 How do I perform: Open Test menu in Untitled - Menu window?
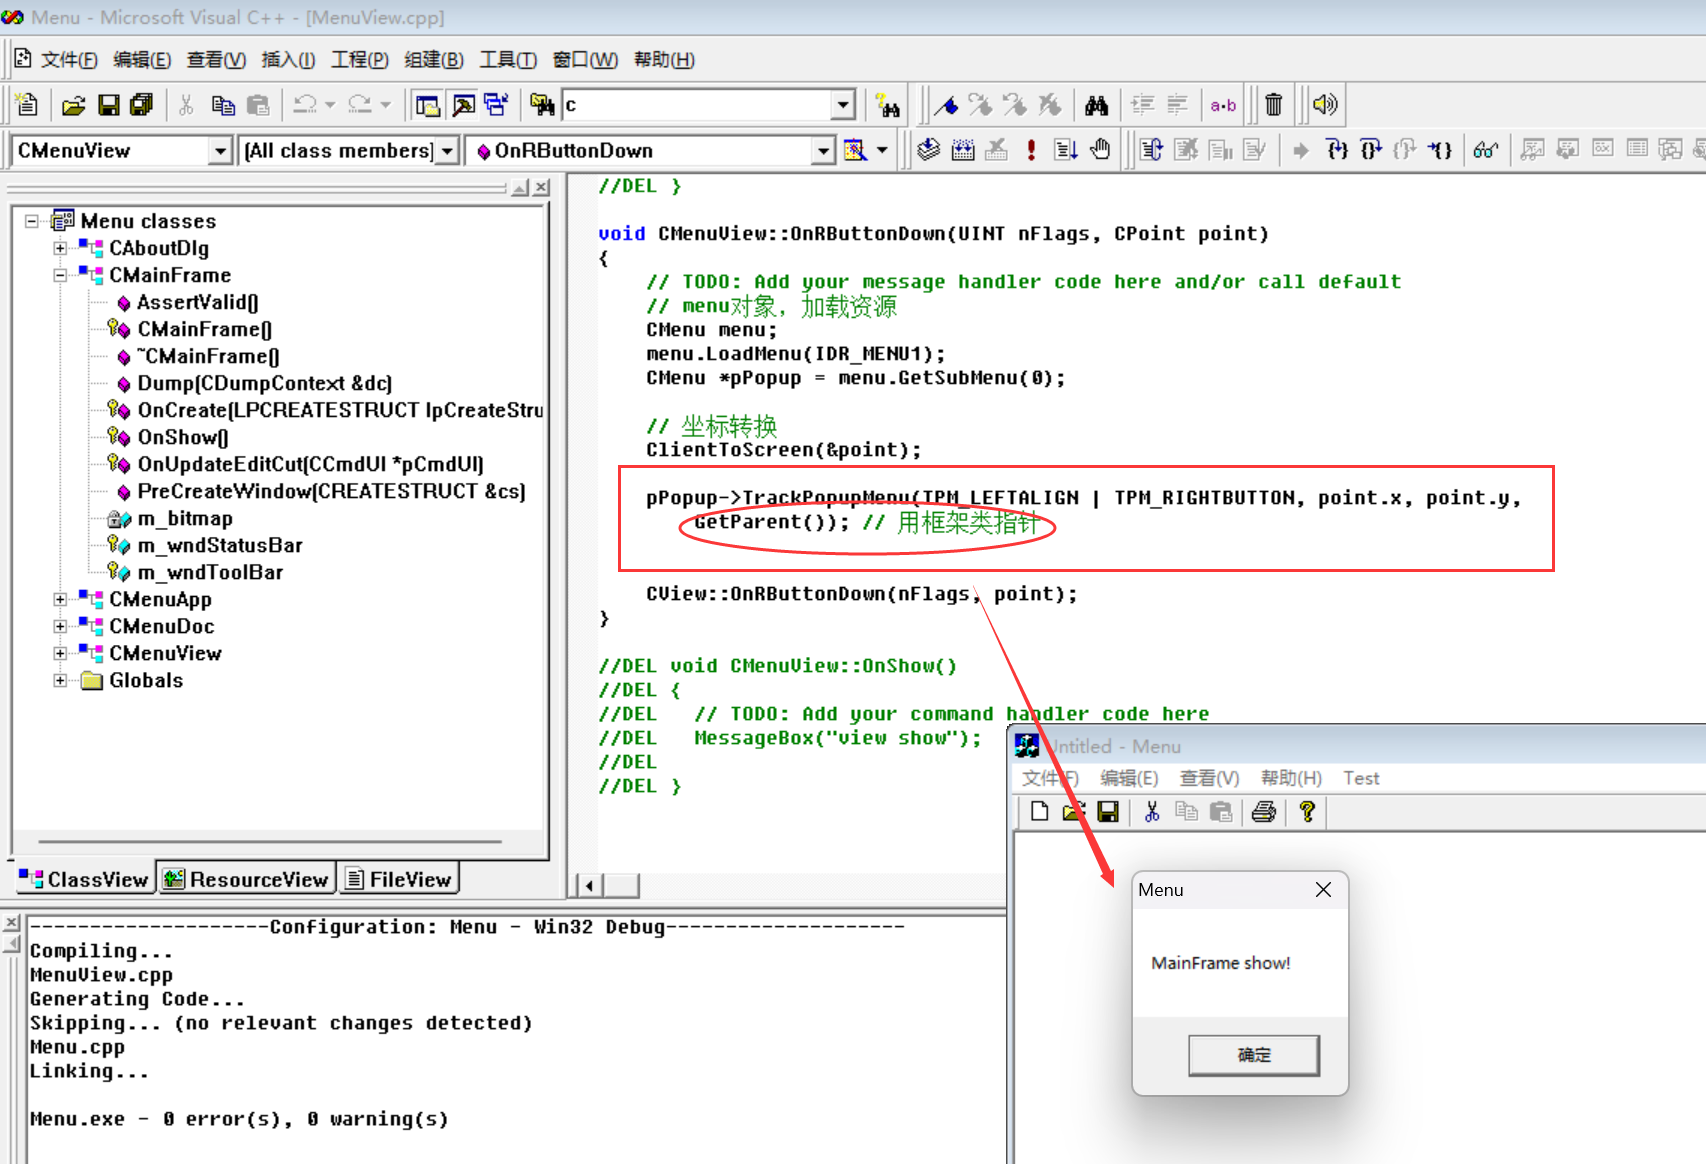1361,778
